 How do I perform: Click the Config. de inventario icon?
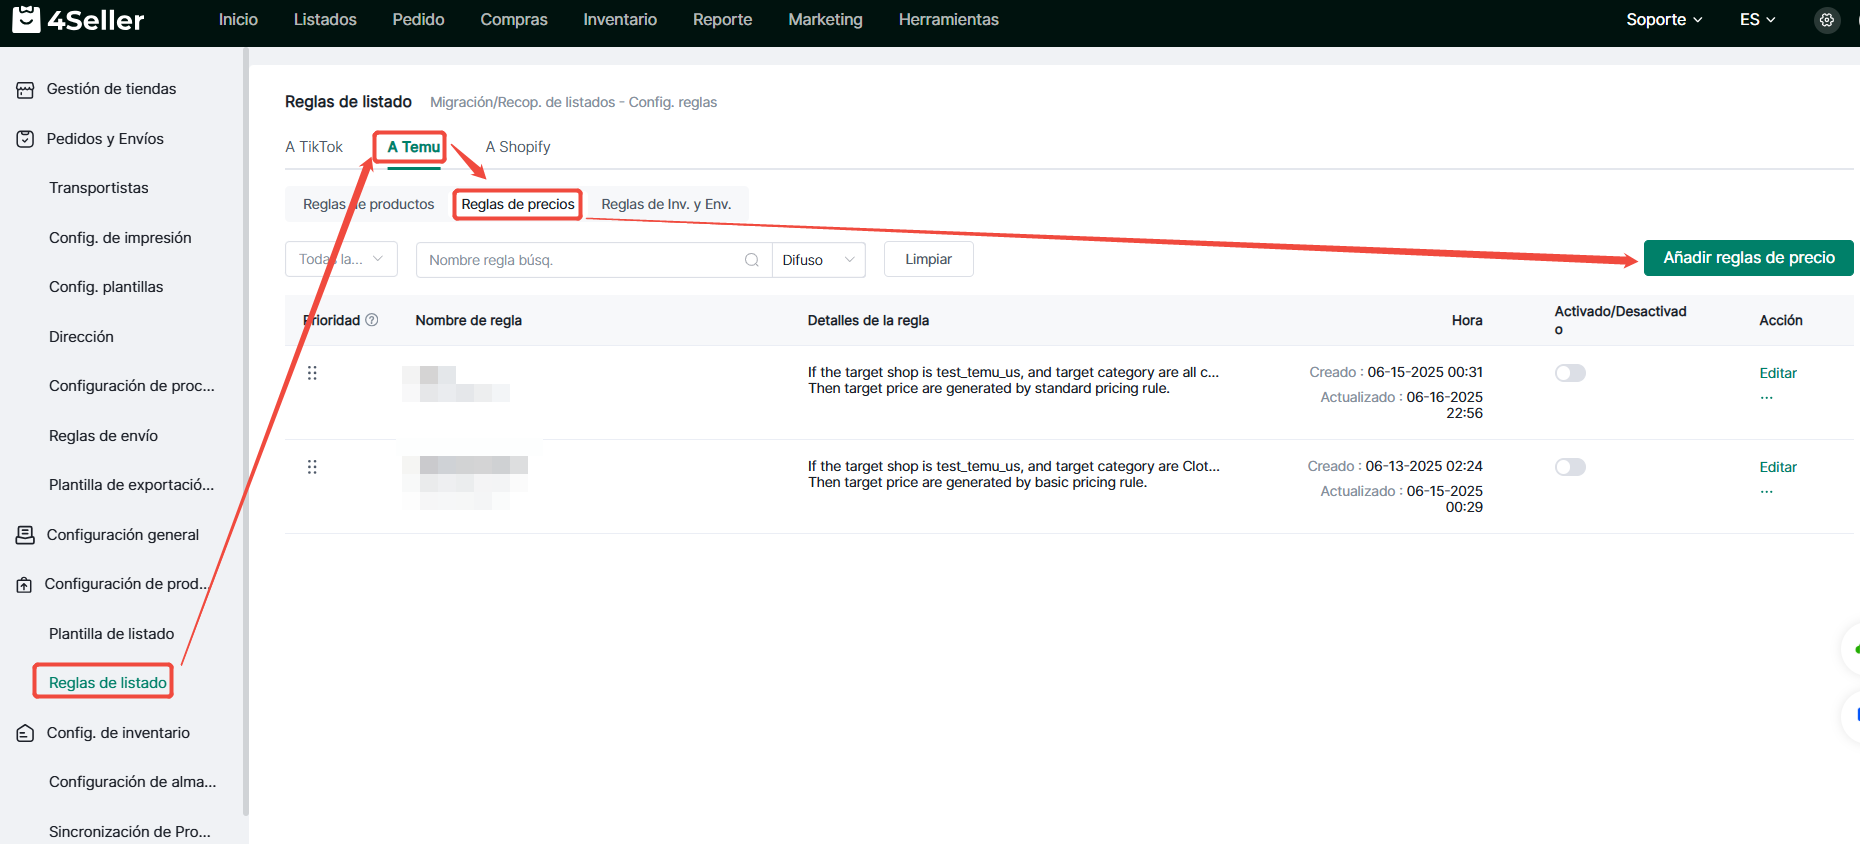25,733
